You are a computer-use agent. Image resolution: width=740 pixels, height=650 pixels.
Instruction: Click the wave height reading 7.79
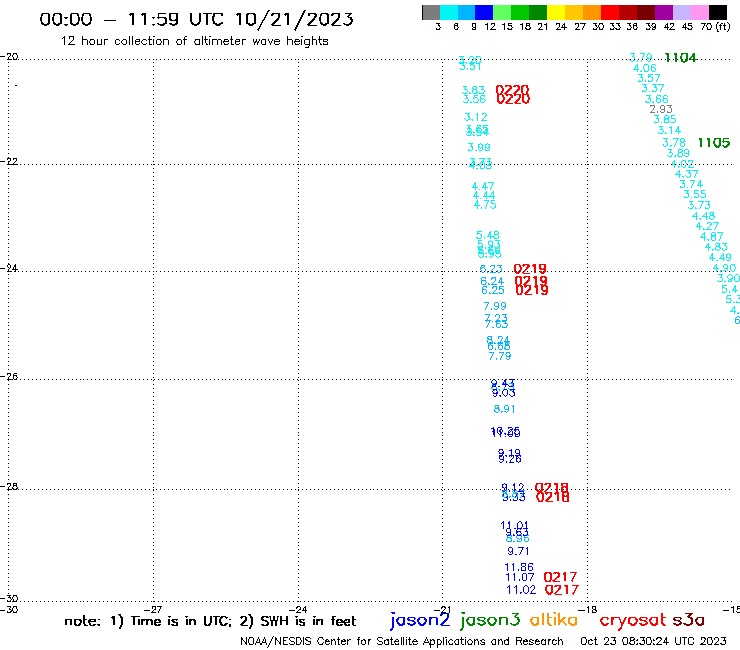(500, 356)
